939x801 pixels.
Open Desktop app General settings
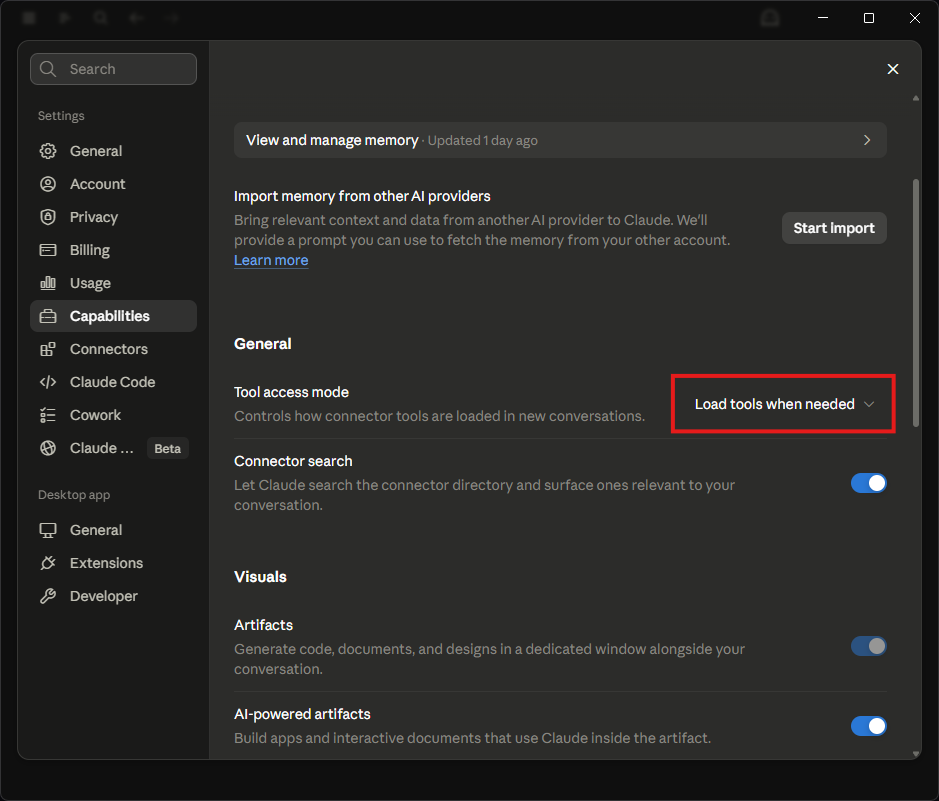[x=113, y=530]
